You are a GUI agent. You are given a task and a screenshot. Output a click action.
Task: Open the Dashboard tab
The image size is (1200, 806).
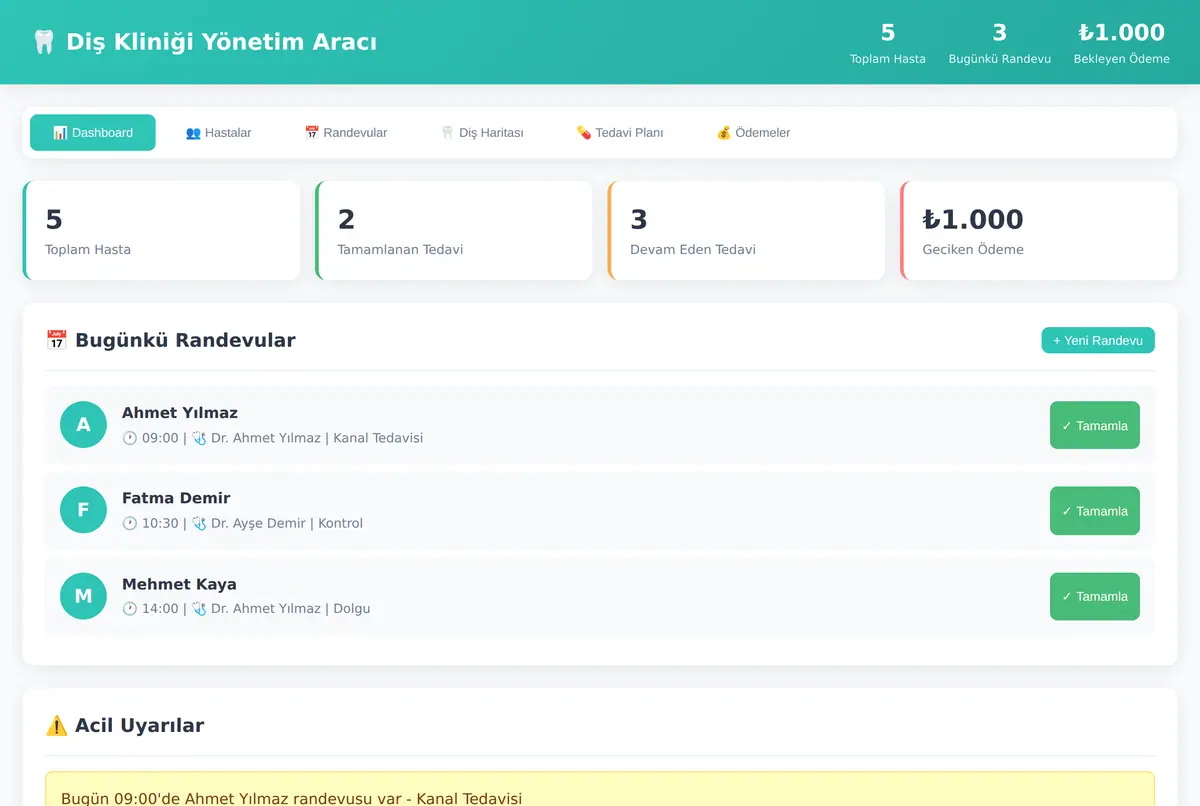(x=93, y=133)
